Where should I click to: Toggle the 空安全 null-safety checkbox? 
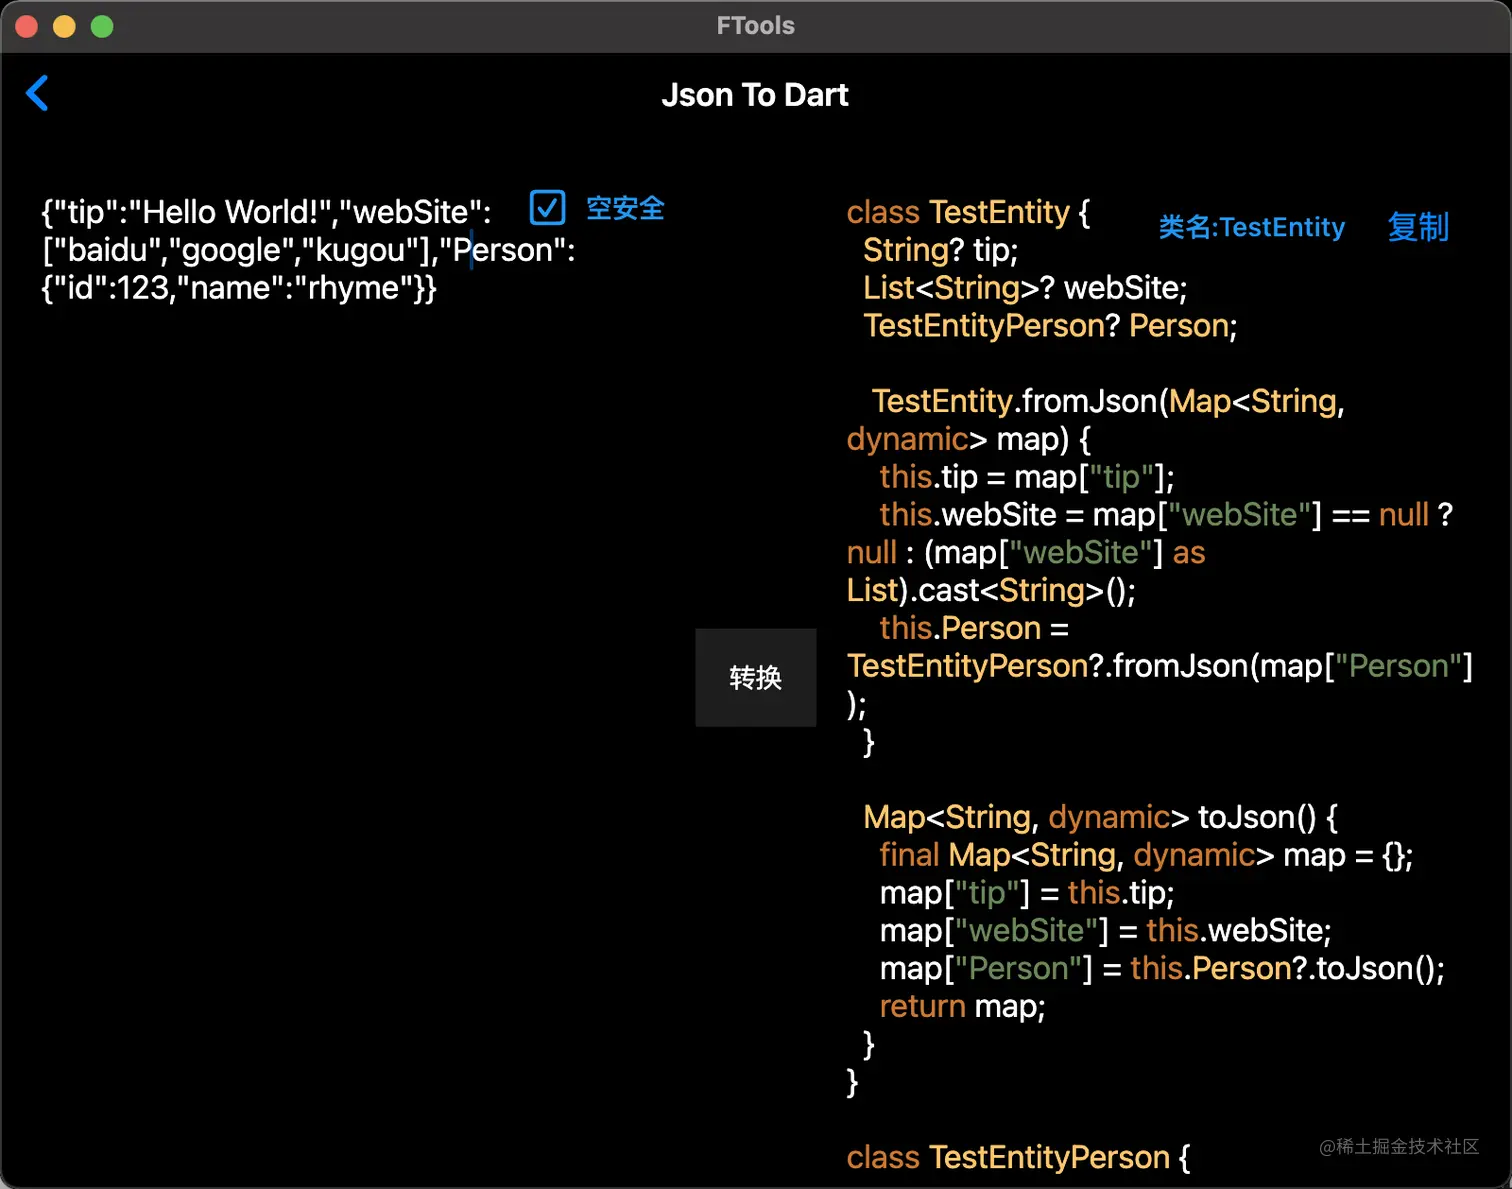[x=547, y=208]
